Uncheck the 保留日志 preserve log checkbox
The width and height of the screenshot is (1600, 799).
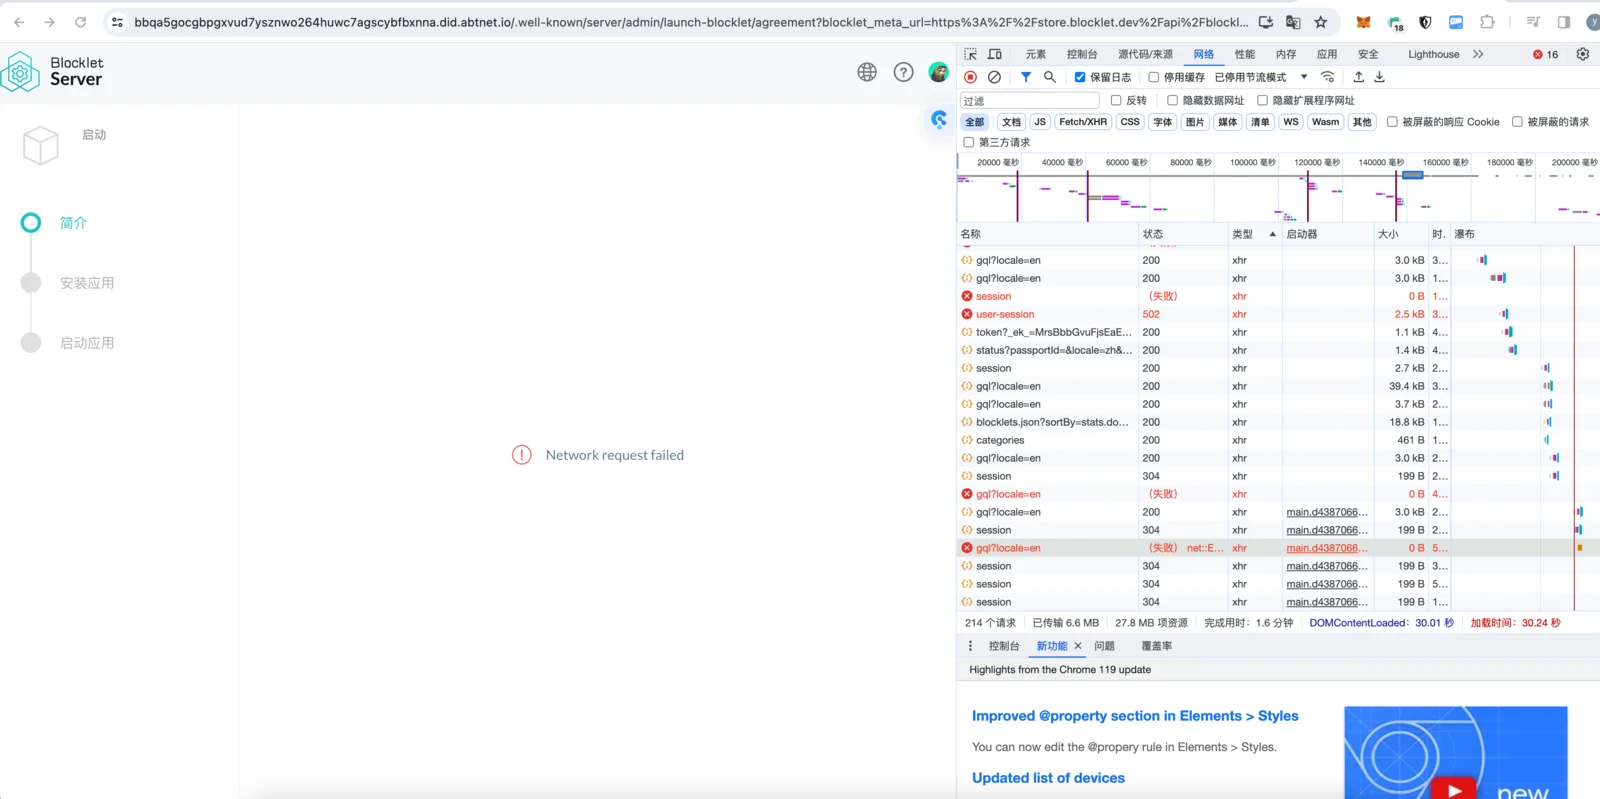1080,77
